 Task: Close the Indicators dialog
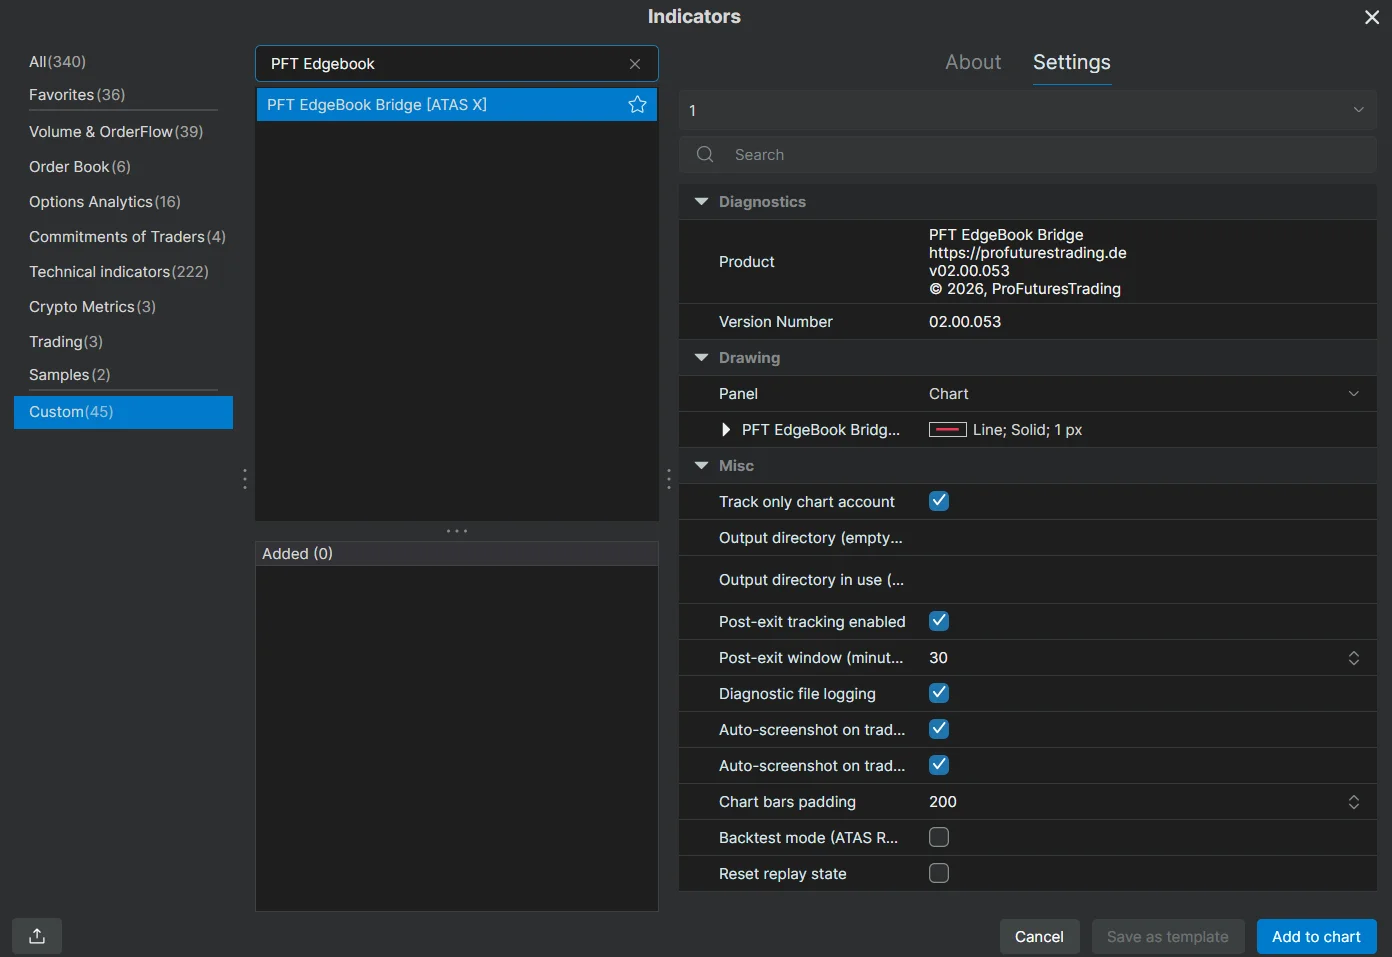click(1372, 17)
